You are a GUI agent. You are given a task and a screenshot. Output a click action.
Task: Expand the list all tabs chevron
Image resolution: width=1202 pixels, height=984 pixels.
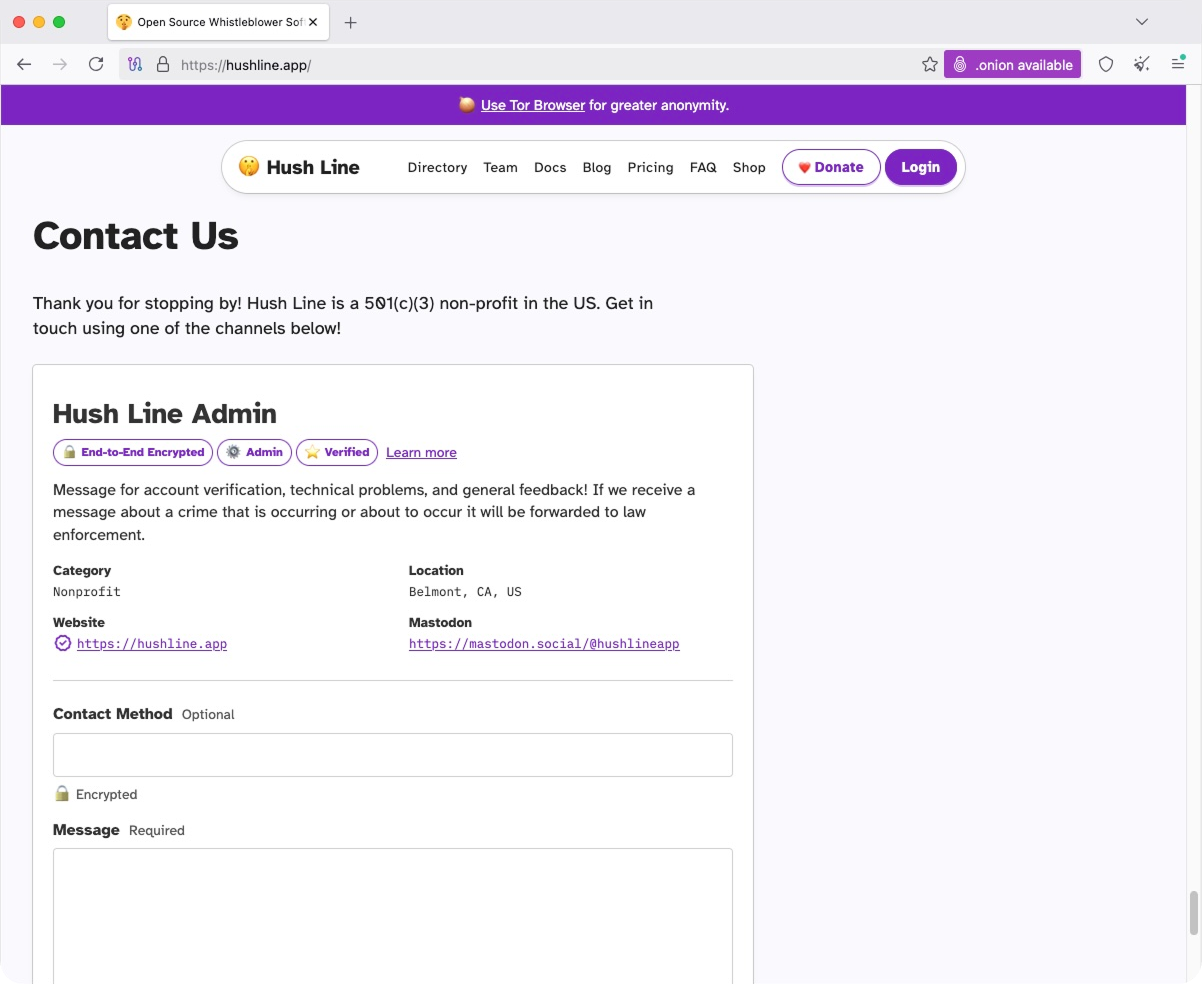coord(1142,22)
